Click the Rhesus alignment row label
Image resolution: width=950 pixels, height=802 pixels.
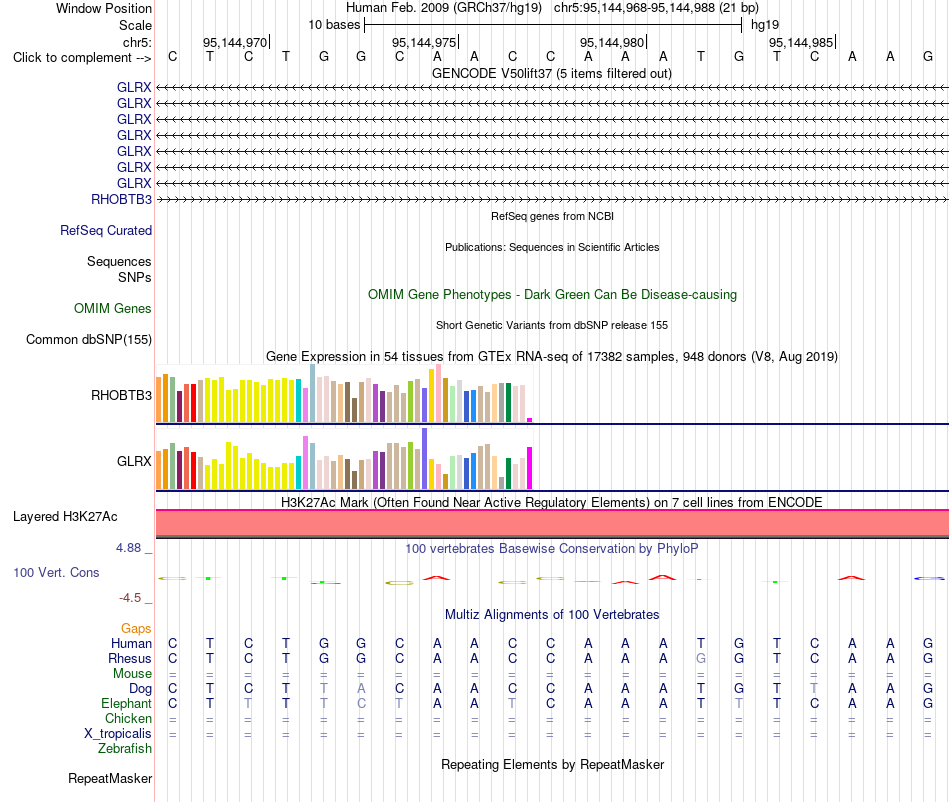(130, 658)
